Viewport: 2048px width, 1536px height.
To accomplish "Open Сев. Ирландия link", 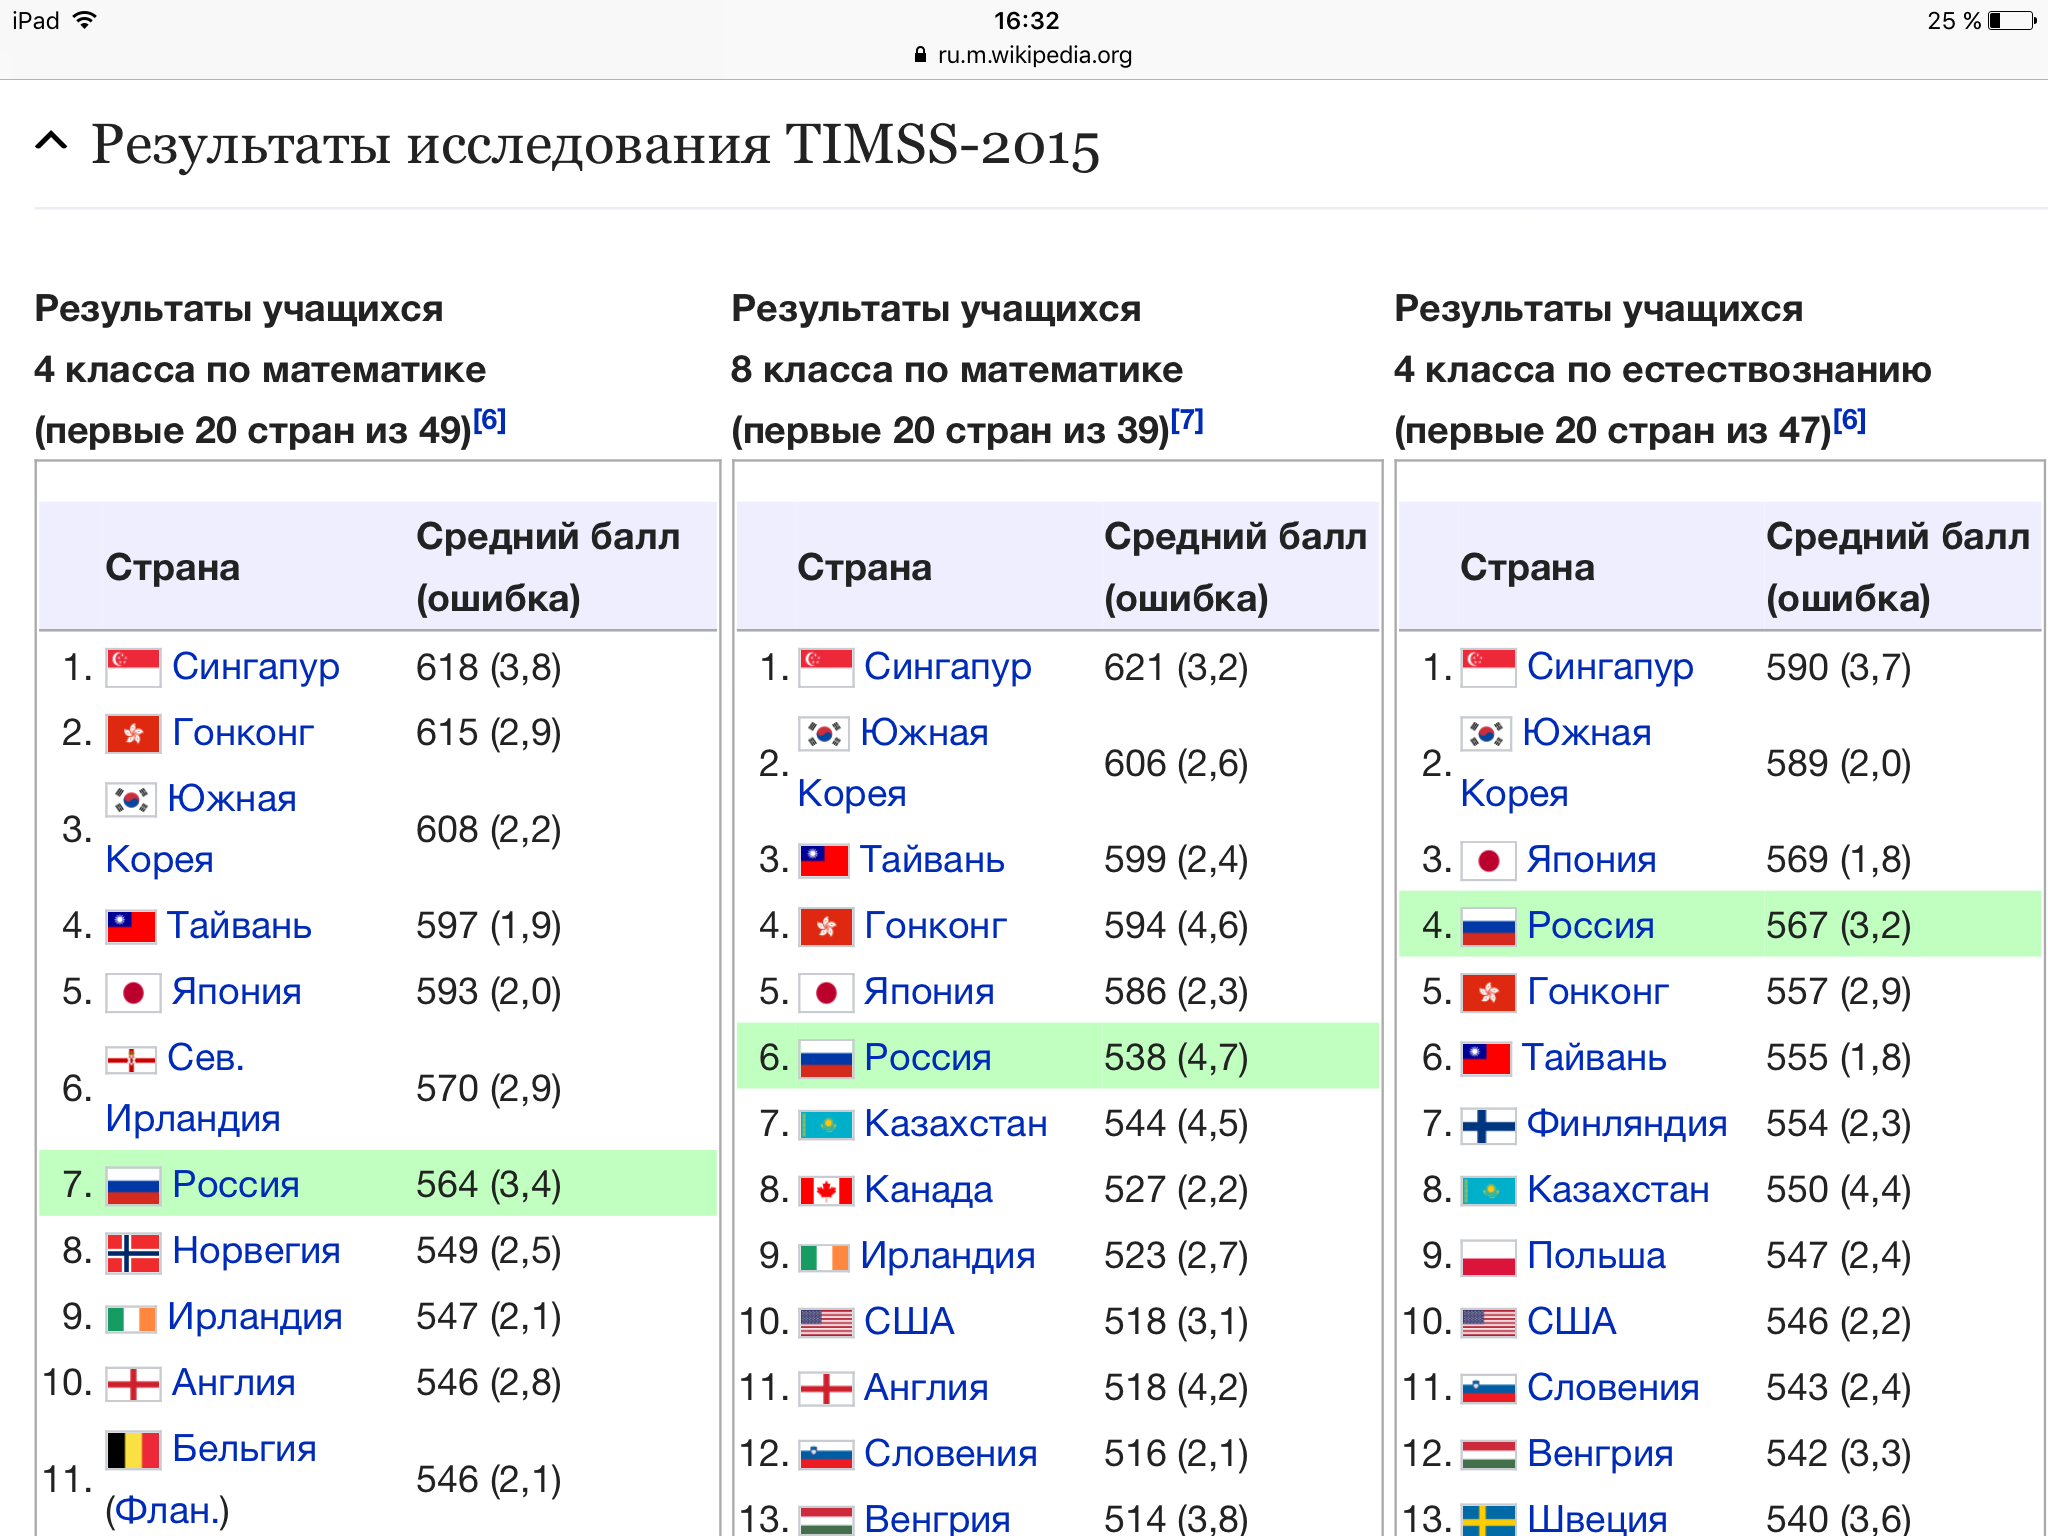I will point(205,1058).
